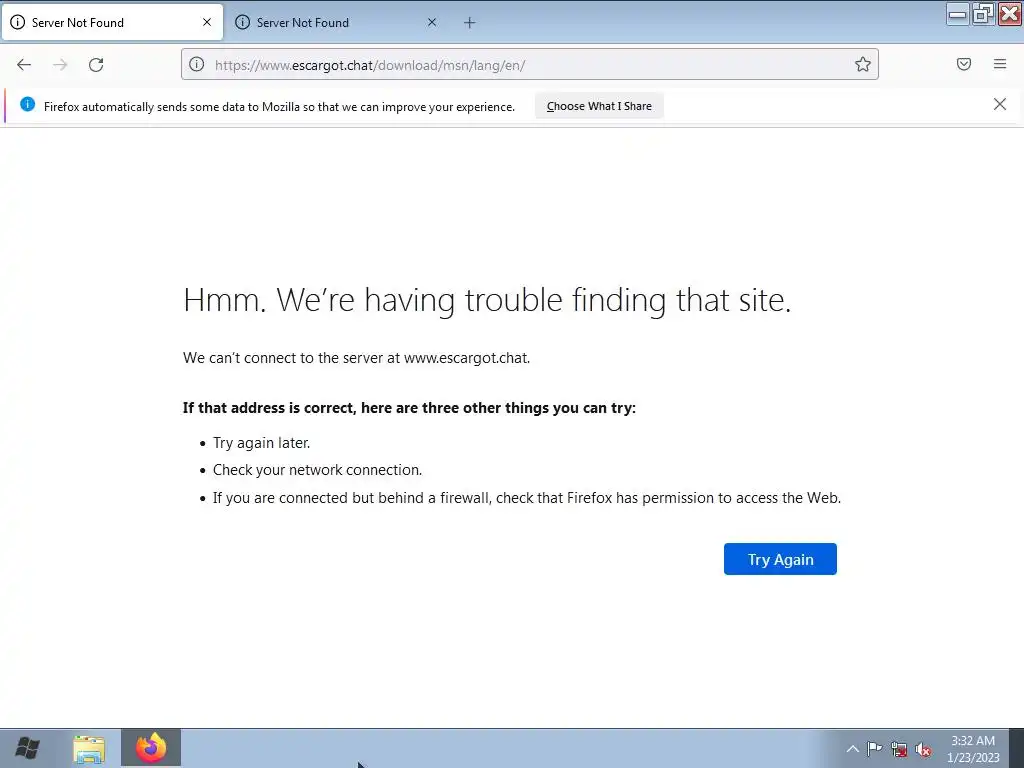1024x768 pixels.
Task: Open the clock showing 3:32 AM
Action: 972,749
